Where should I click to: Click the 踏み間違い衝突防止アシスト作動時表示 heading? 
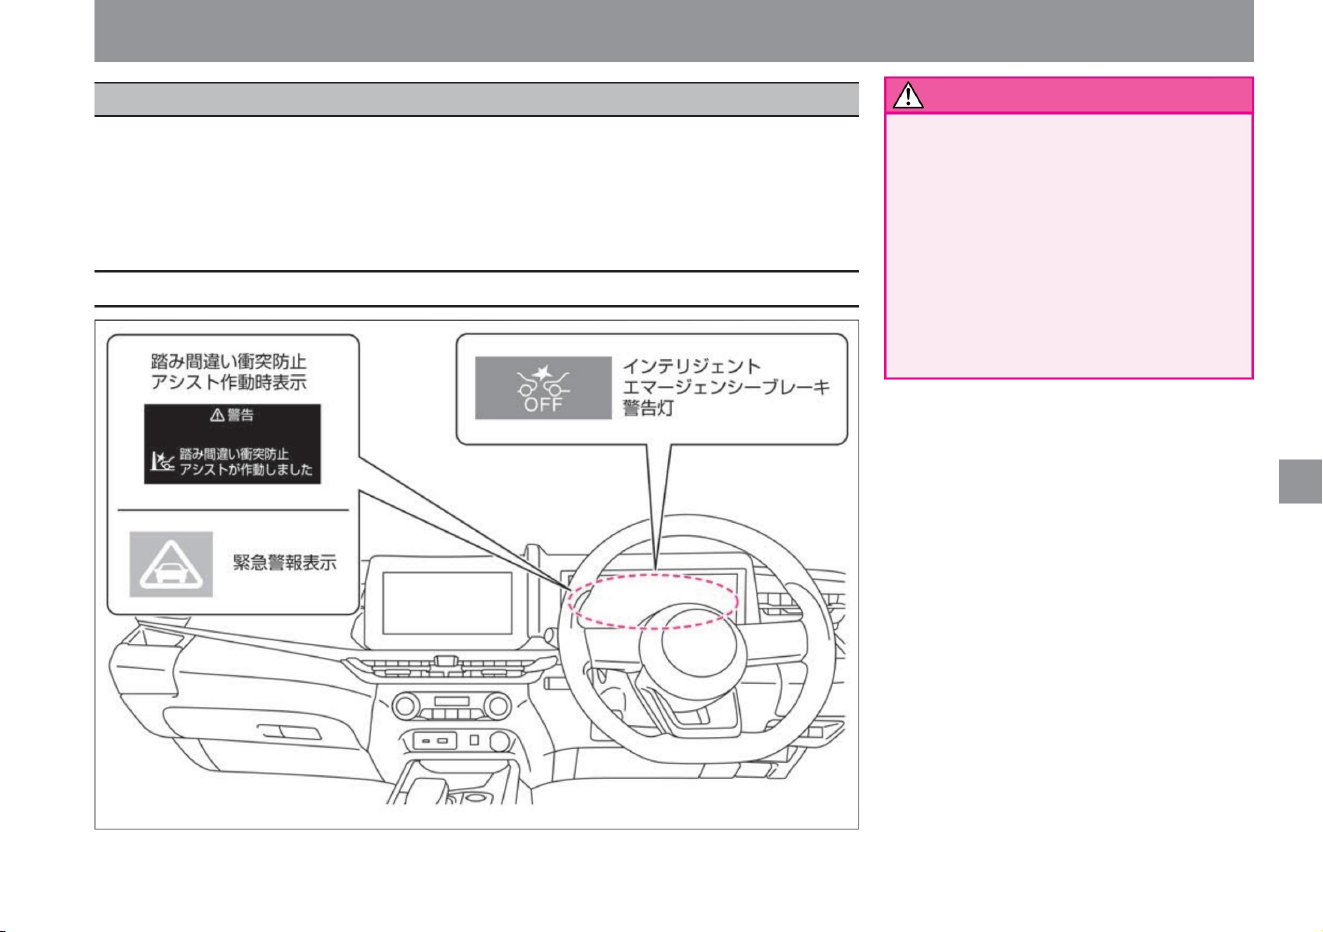[229, 371]
